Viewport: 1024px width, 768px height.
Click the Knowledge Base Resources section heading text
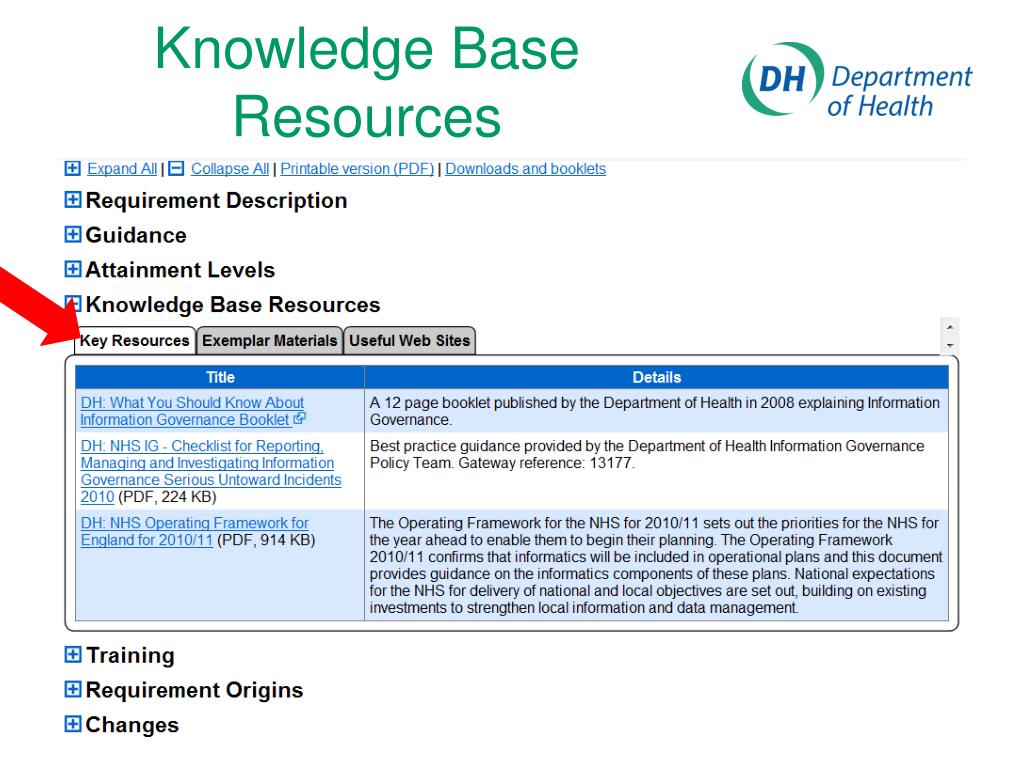(232, 304)
